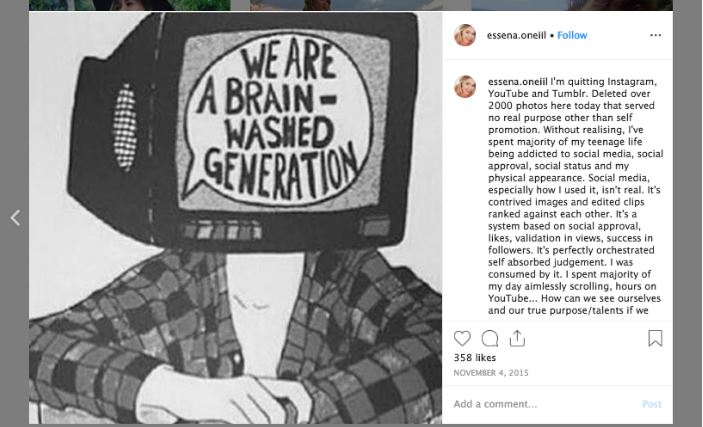Like the post with the heart icon

(462, 338)
